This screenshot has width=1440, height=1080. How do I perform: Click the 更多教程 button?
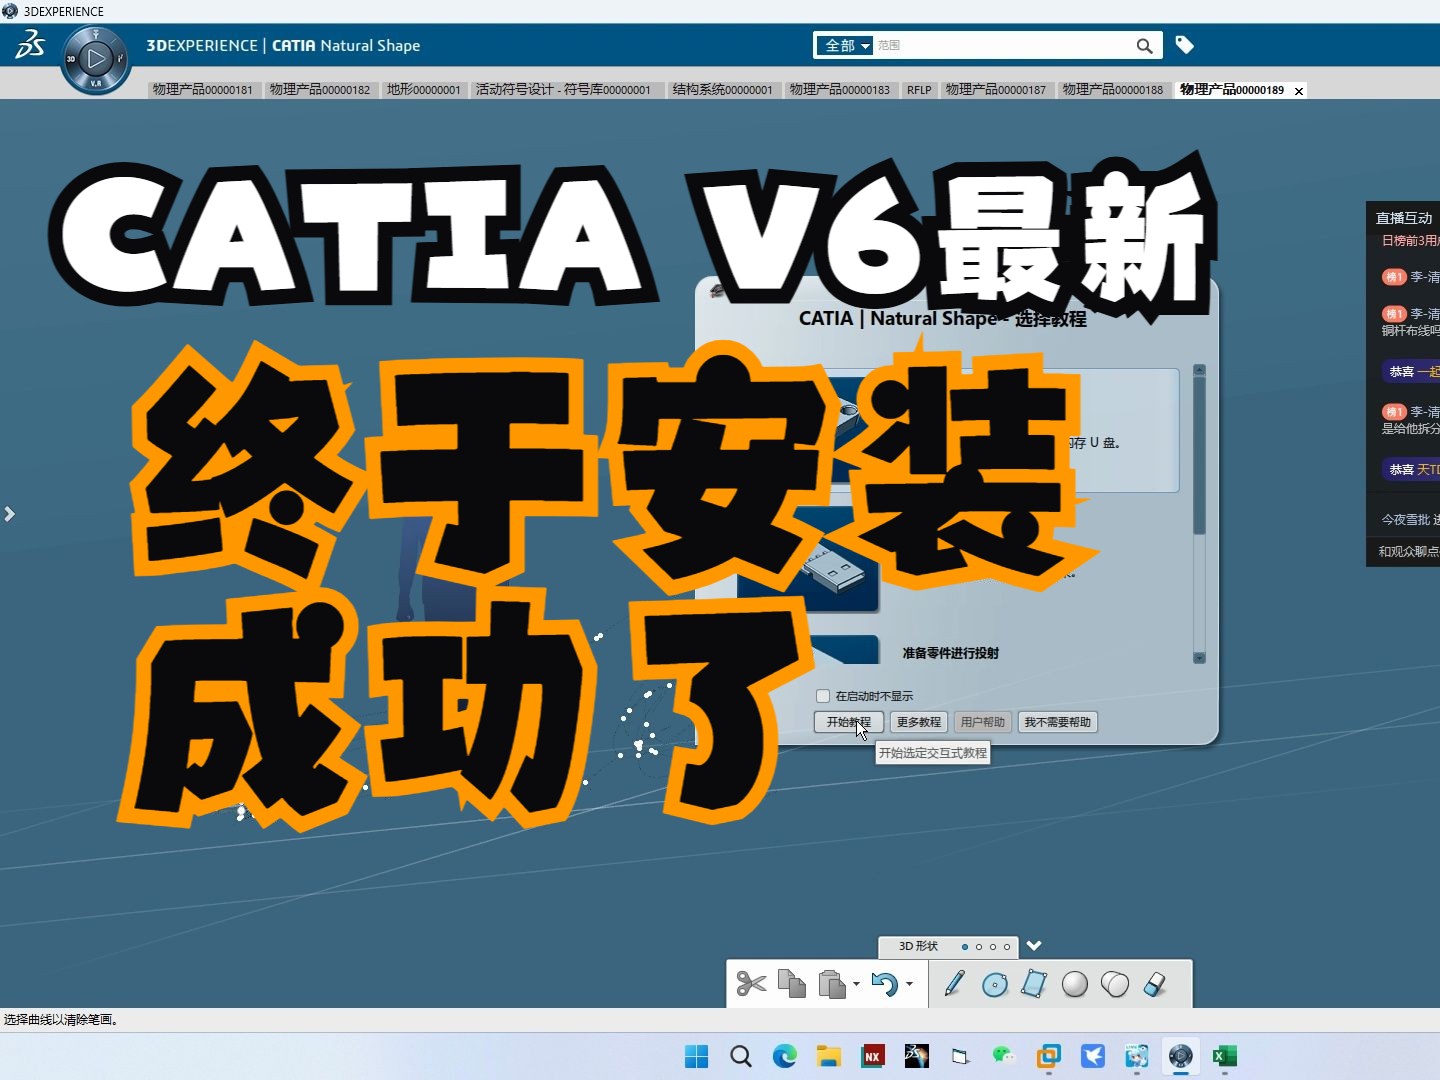tap(919, 722)
